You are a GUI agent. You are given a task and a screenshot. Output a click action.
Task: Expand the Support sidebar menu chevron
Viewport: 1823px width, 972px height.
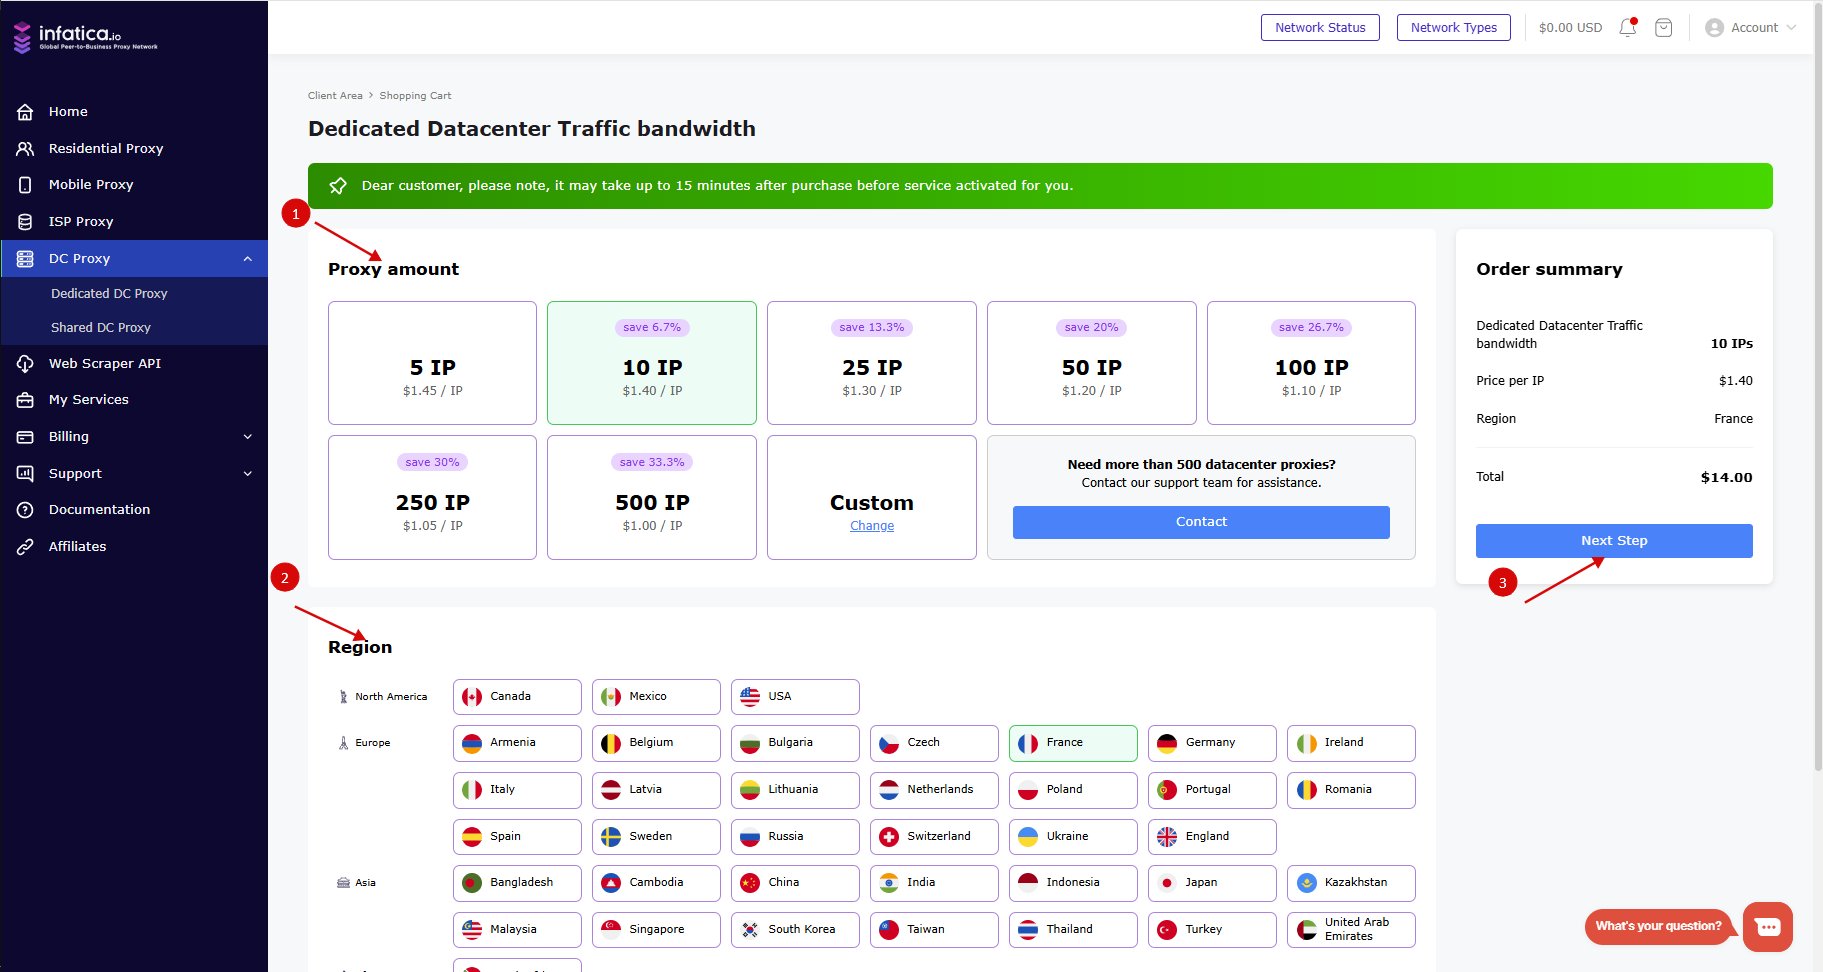tap(248, 474)
